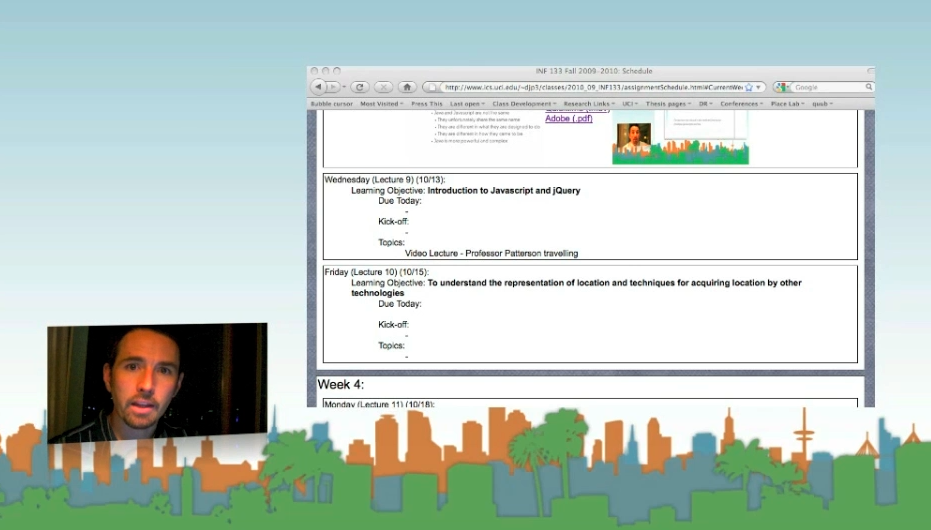Click the search magnifying glass icon
931x530 pixels.
tap(869, 87)
